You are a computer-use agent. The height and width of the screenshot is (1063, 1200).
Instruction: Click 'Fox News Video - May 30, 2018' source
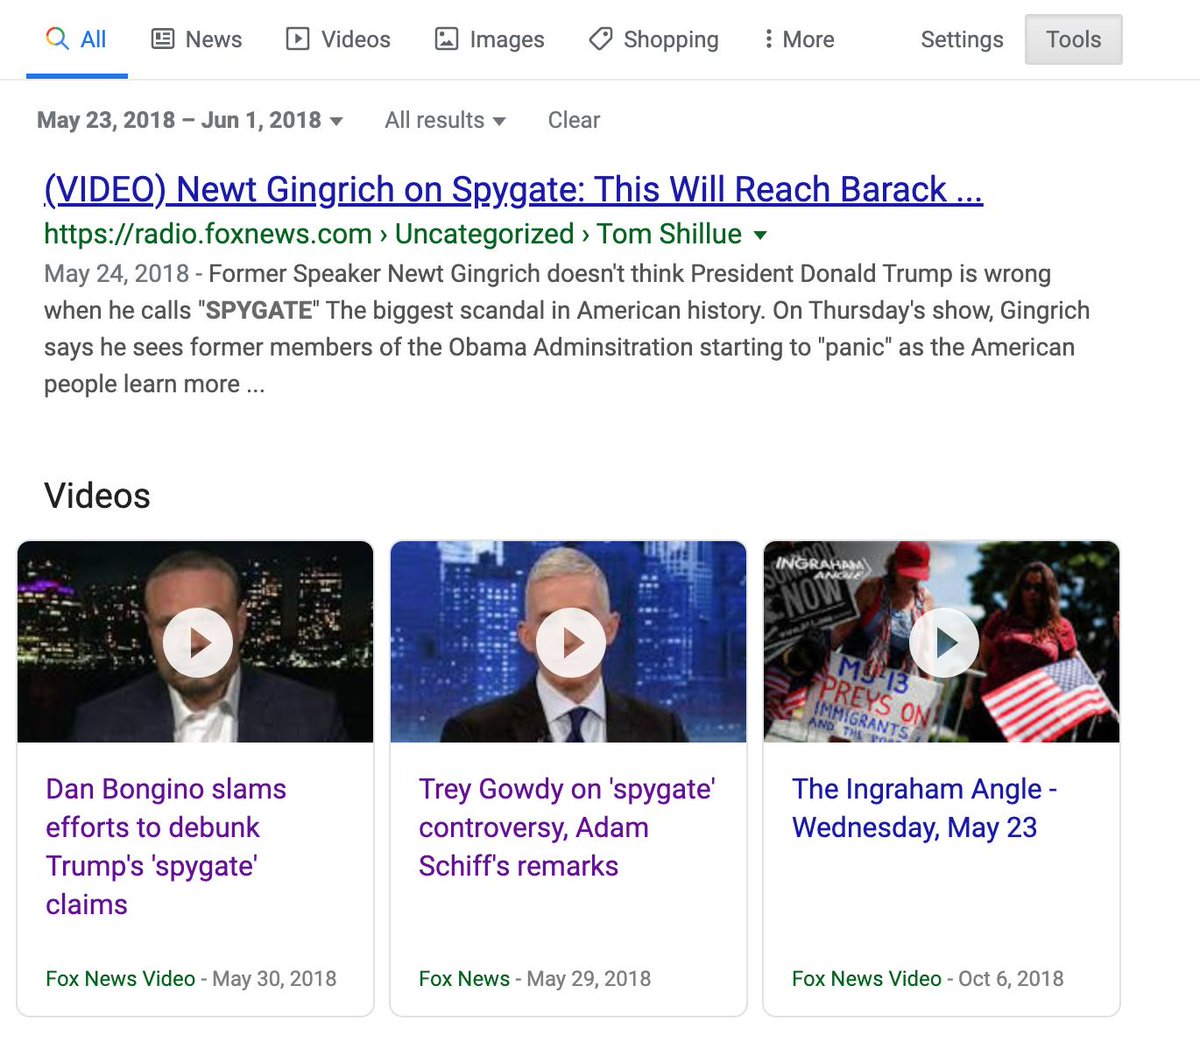(x=191, y=979)
